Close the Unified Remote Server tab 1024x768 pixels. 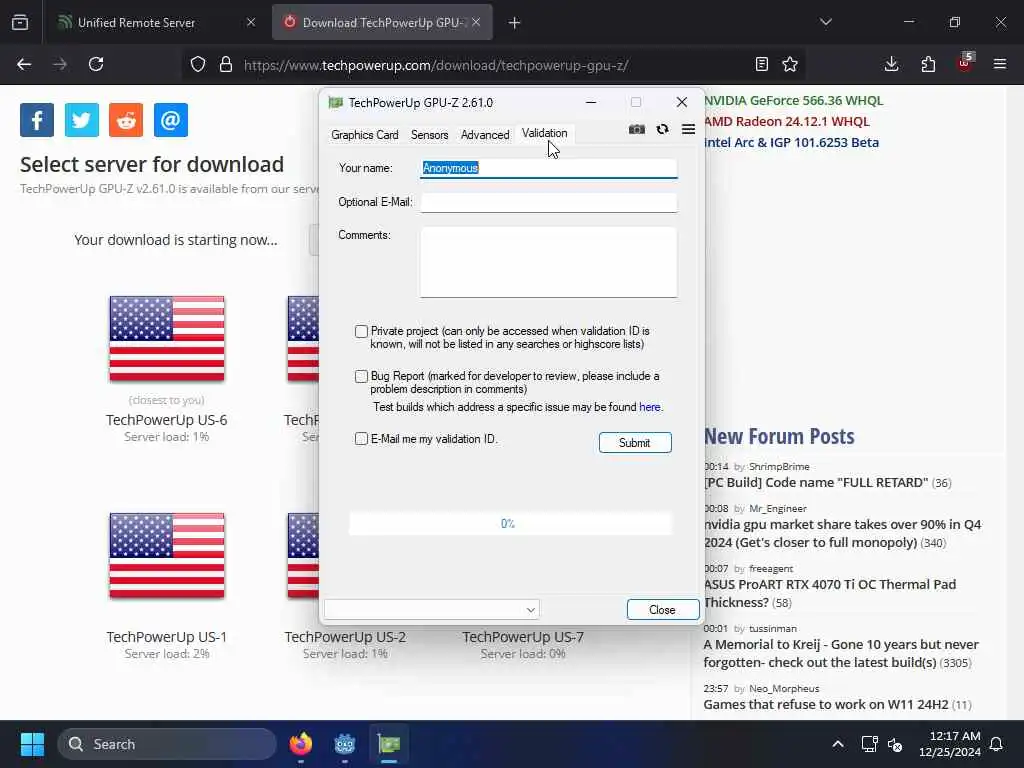click(x=251, y=22)
